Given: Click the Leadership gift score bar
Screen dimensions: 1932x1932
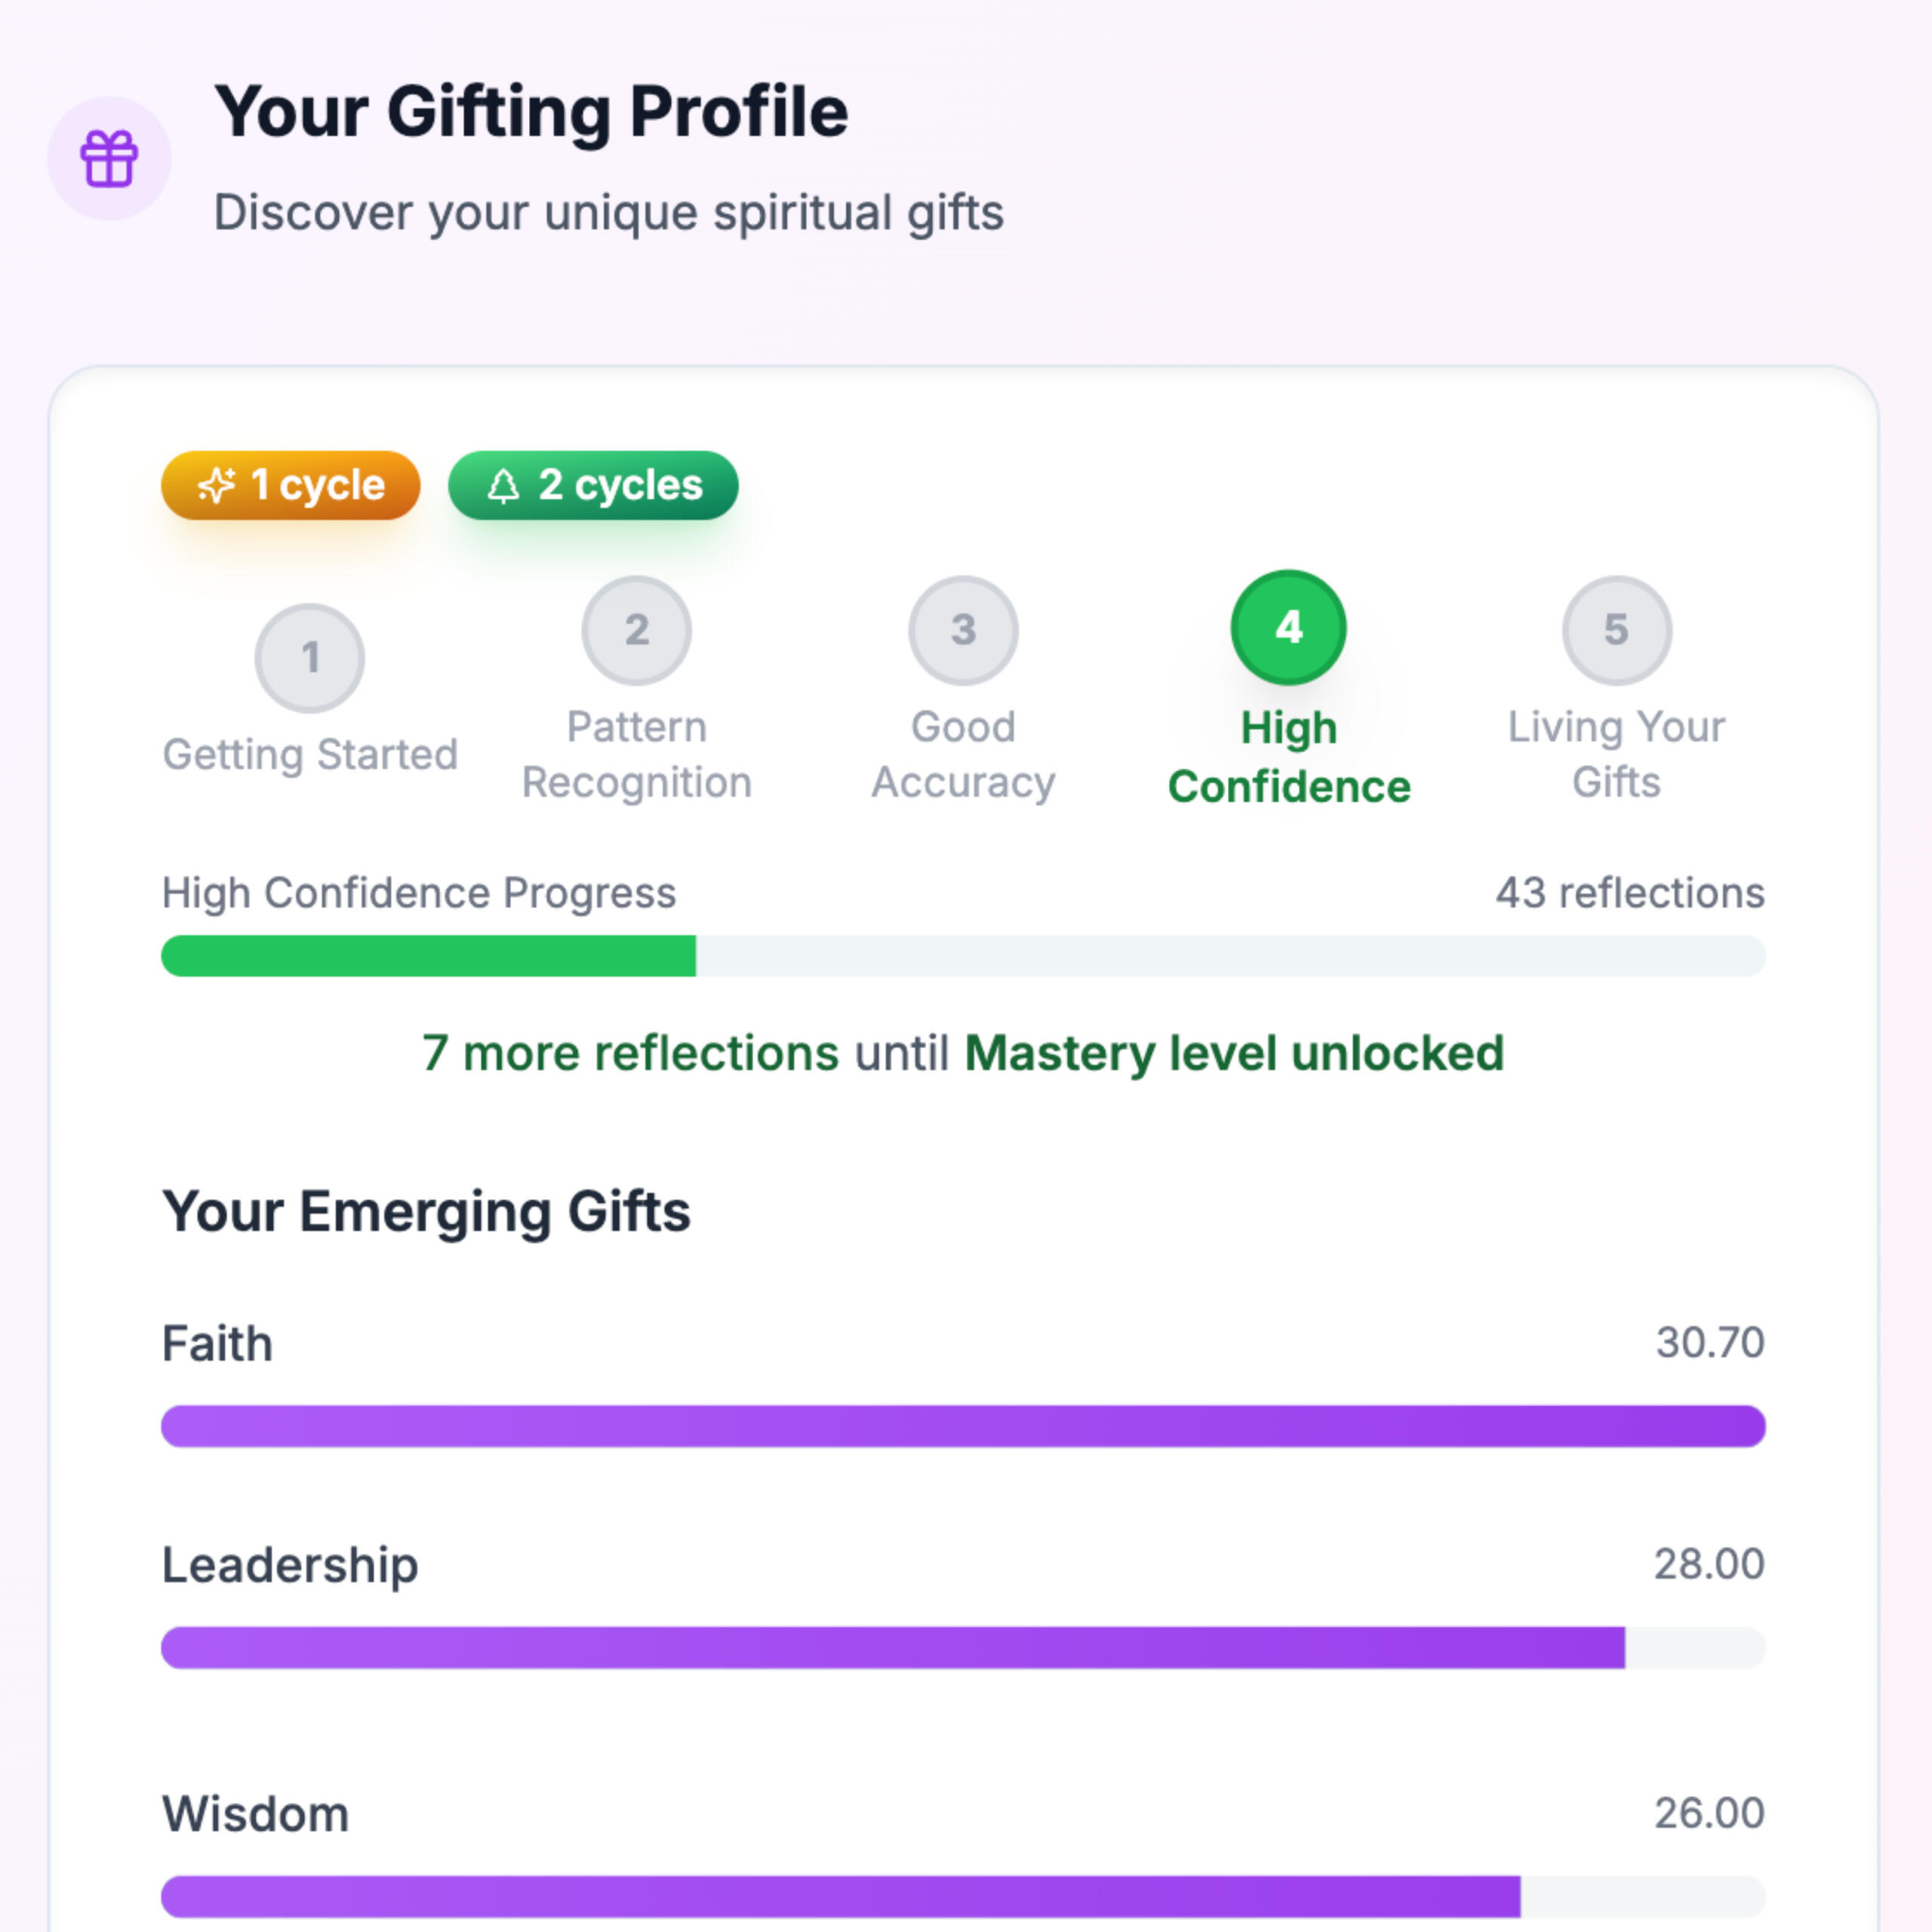Looking at the screenshot, I should tap(892, 1647).
